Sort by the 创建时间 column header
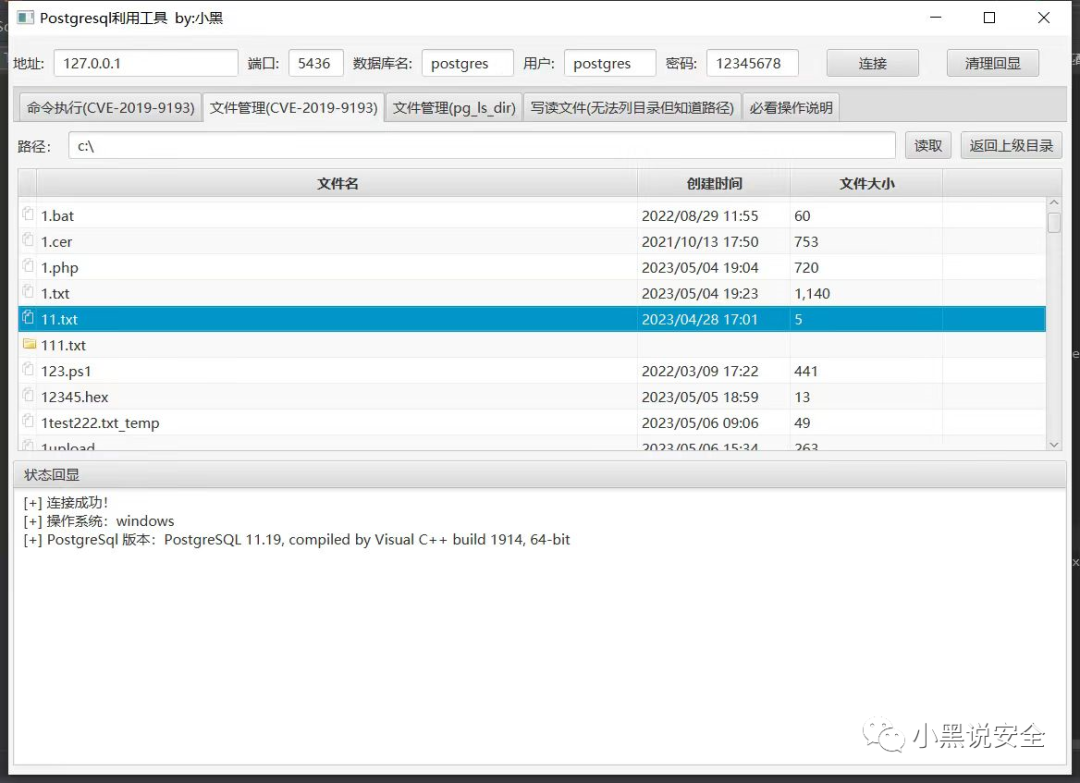 tap(714, 183)
